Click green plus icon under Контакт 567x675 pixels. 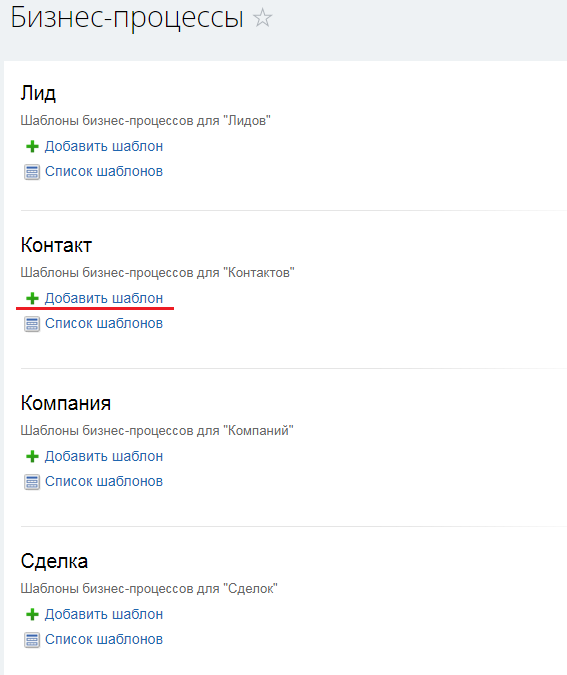[x=32, y=298]
